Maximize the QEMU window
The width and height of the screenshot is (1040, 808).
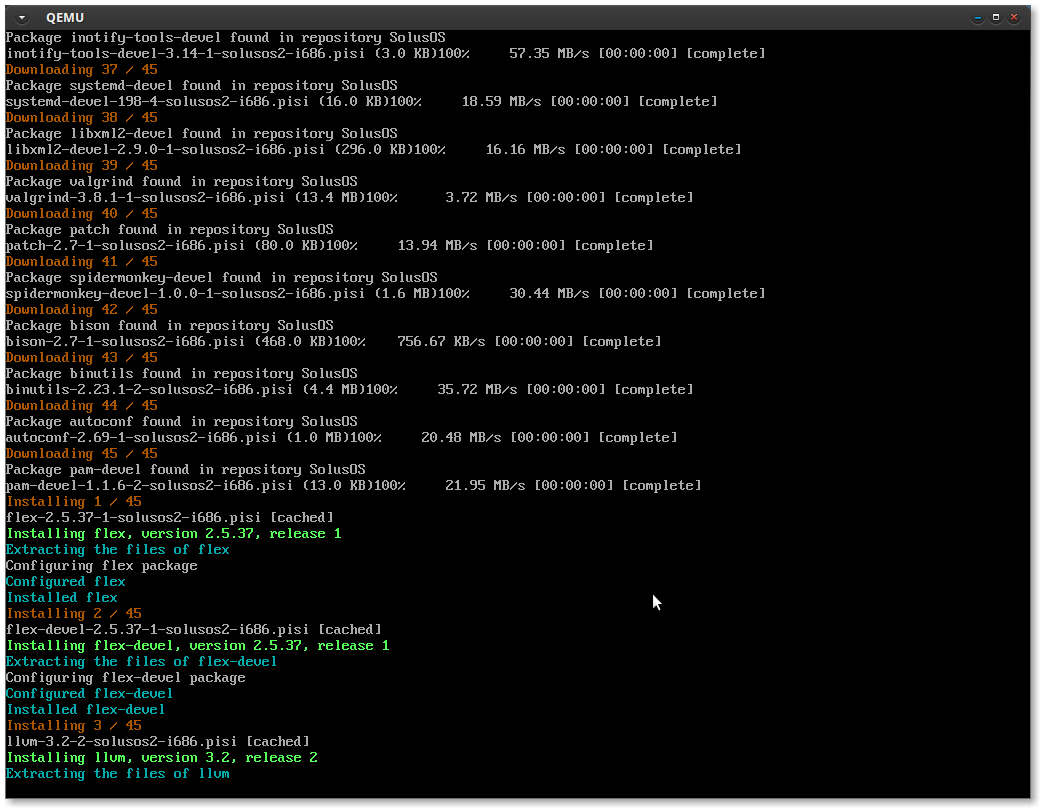(x=996, y=17)
